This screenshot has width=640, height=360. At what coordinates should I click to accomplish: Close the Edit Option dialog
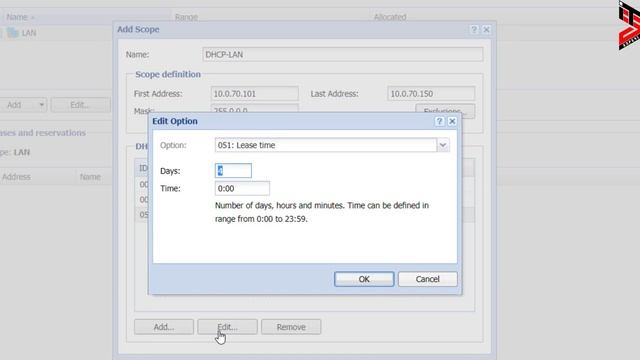[452, 121]
